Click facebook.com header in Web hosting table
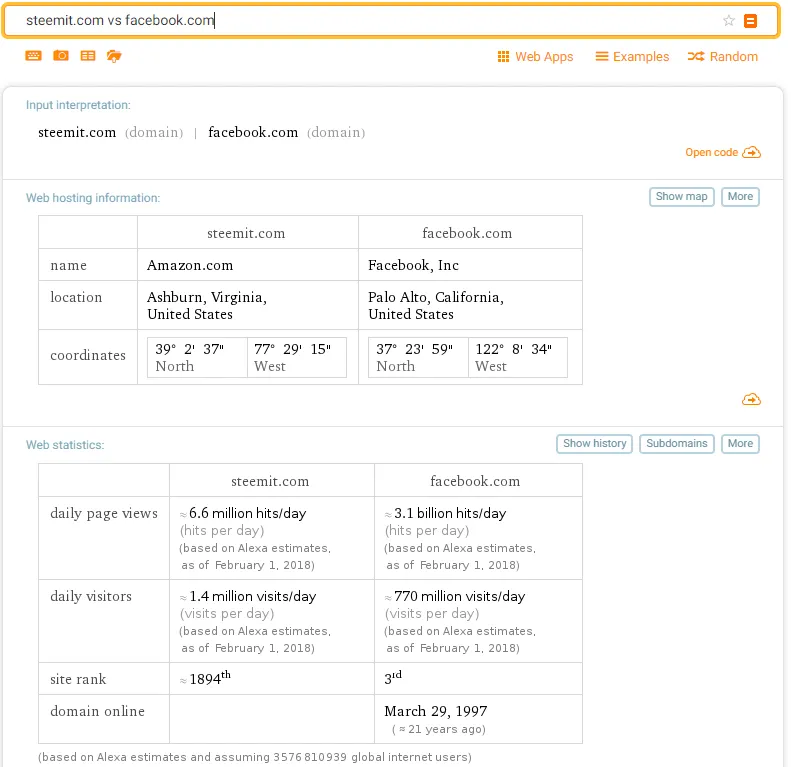 click(x=467, y=233)
